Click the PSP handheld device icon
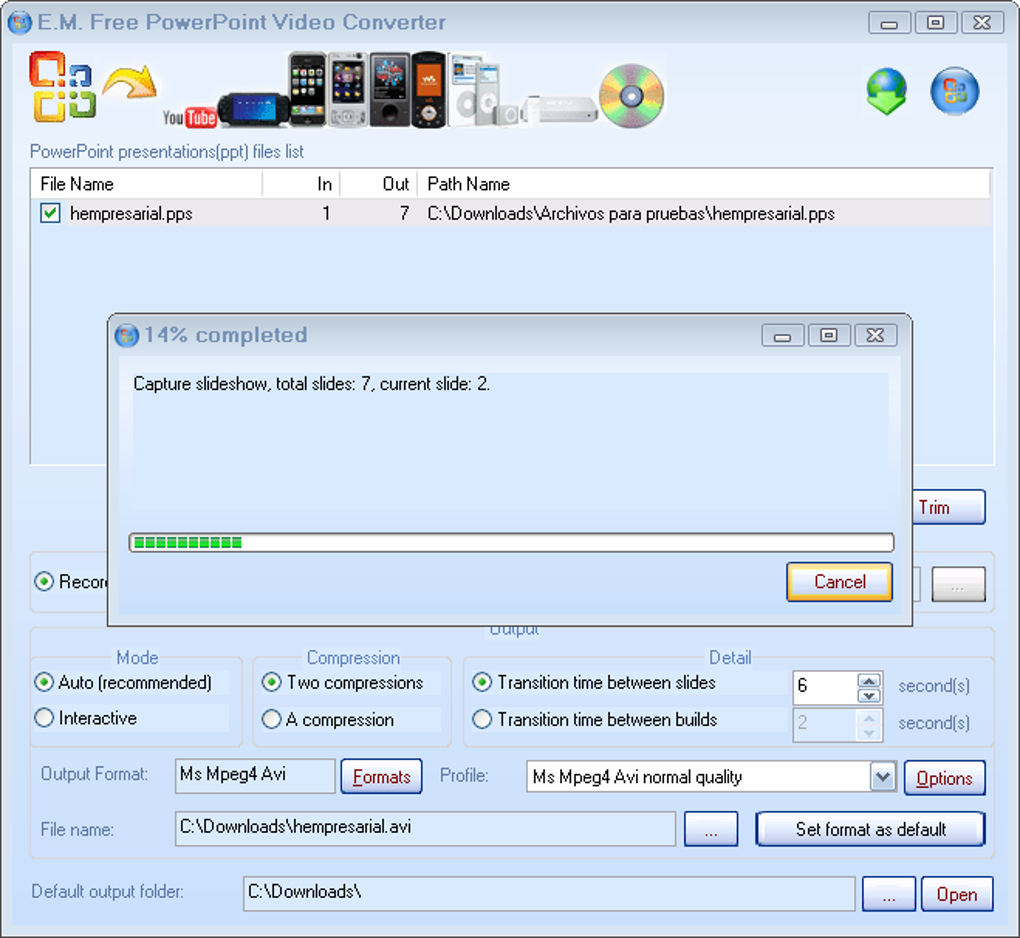 [254, 109]
